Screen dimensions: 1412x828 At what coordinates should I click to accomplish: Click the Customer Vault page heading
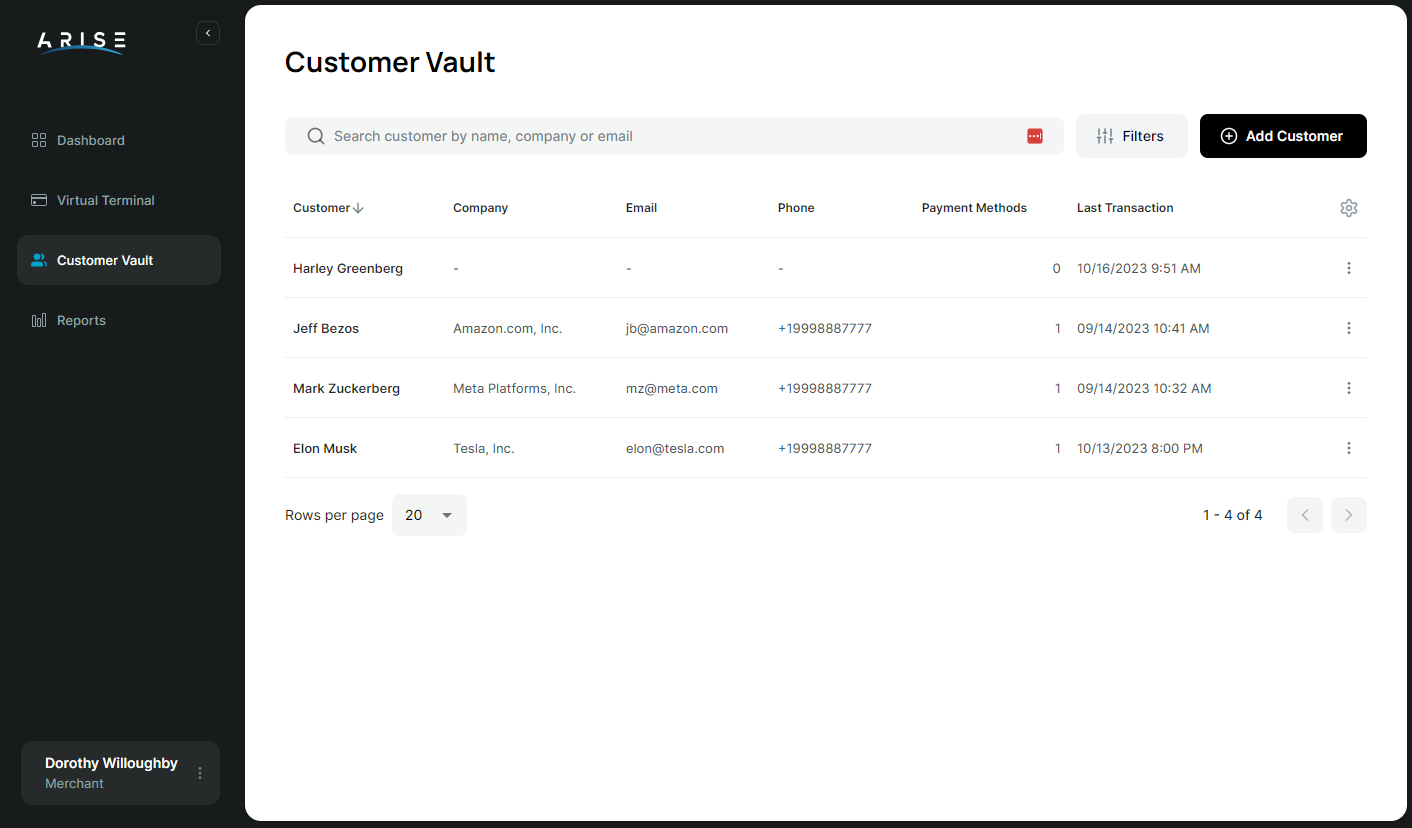(x=390, y=62)
